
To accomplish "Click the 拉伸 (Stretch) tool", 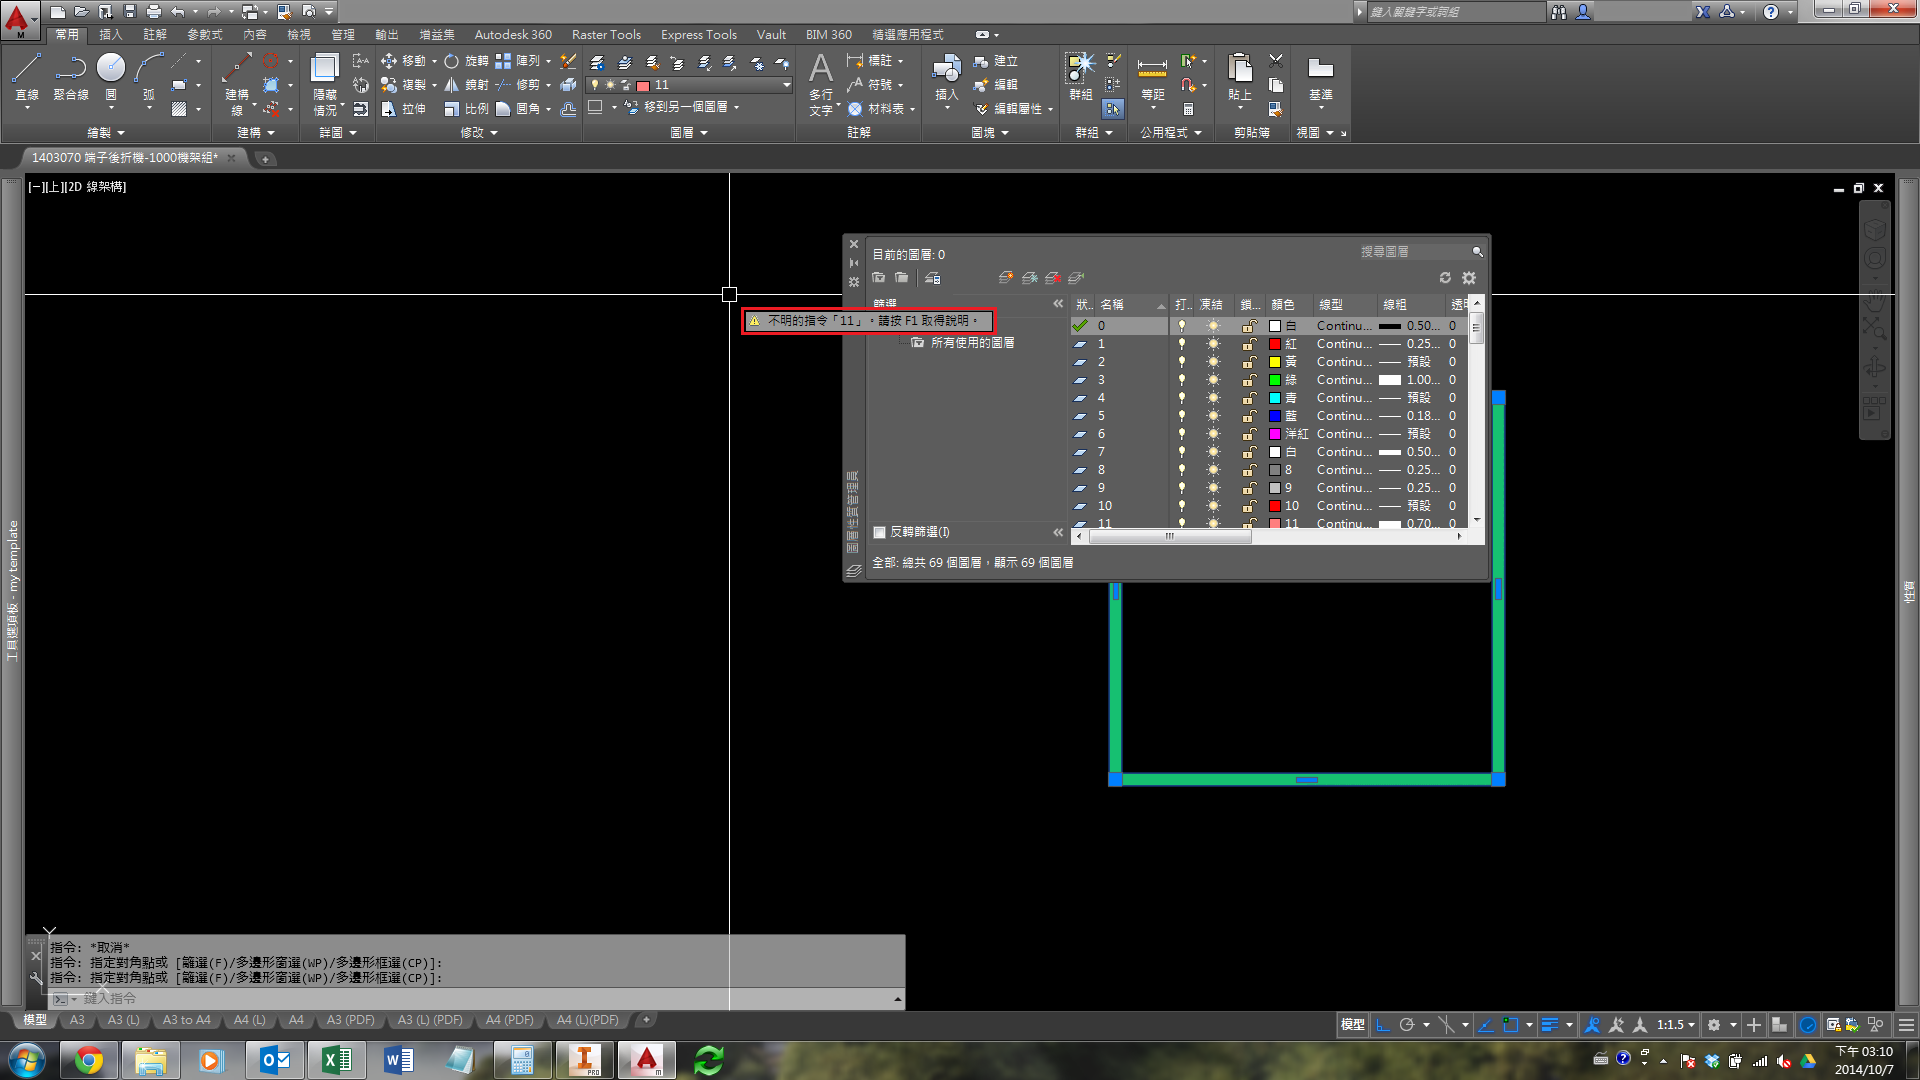I will [x=404, y=109].
